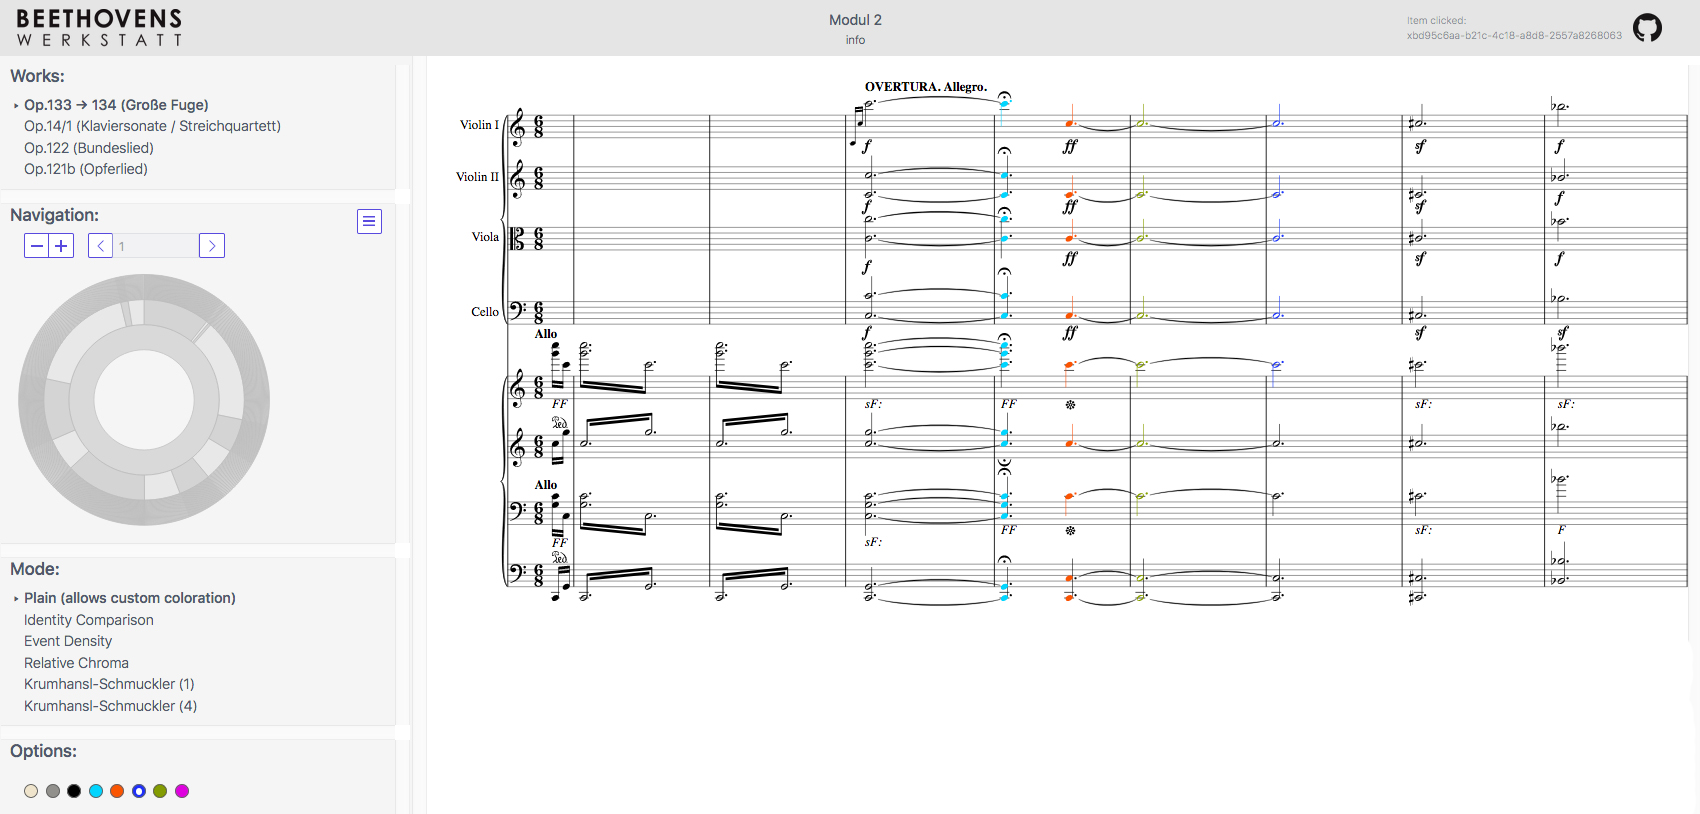The image size is (1700, 814).
Task: Pick the cyan color swatch
Action: pyautogui.click(x=96, y=791)
